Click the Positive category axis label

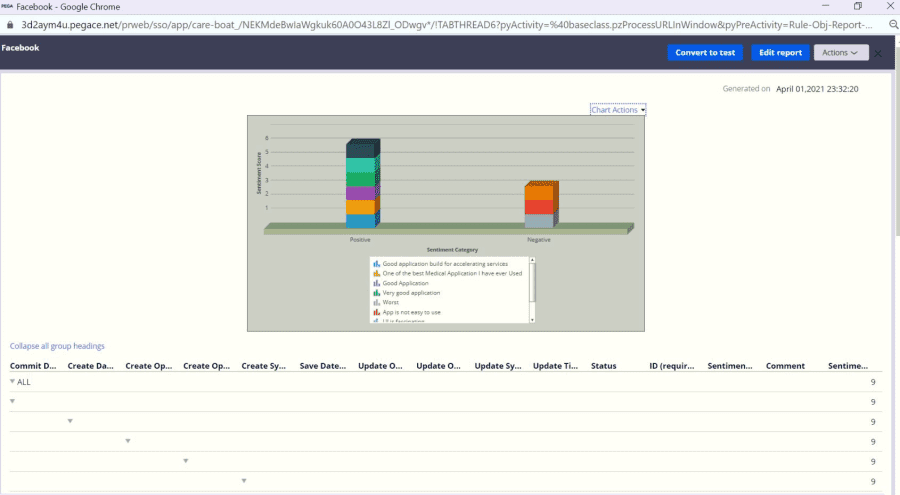[360, 239]
